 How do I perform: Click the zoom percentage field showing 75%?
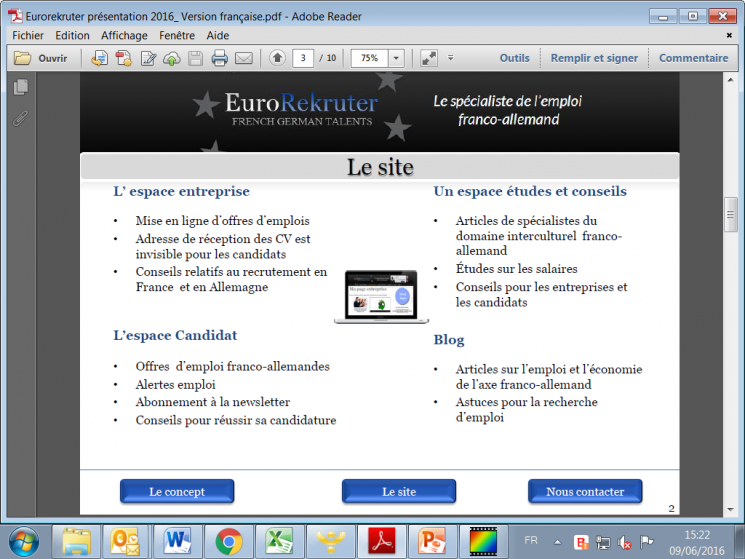point(370,58)
